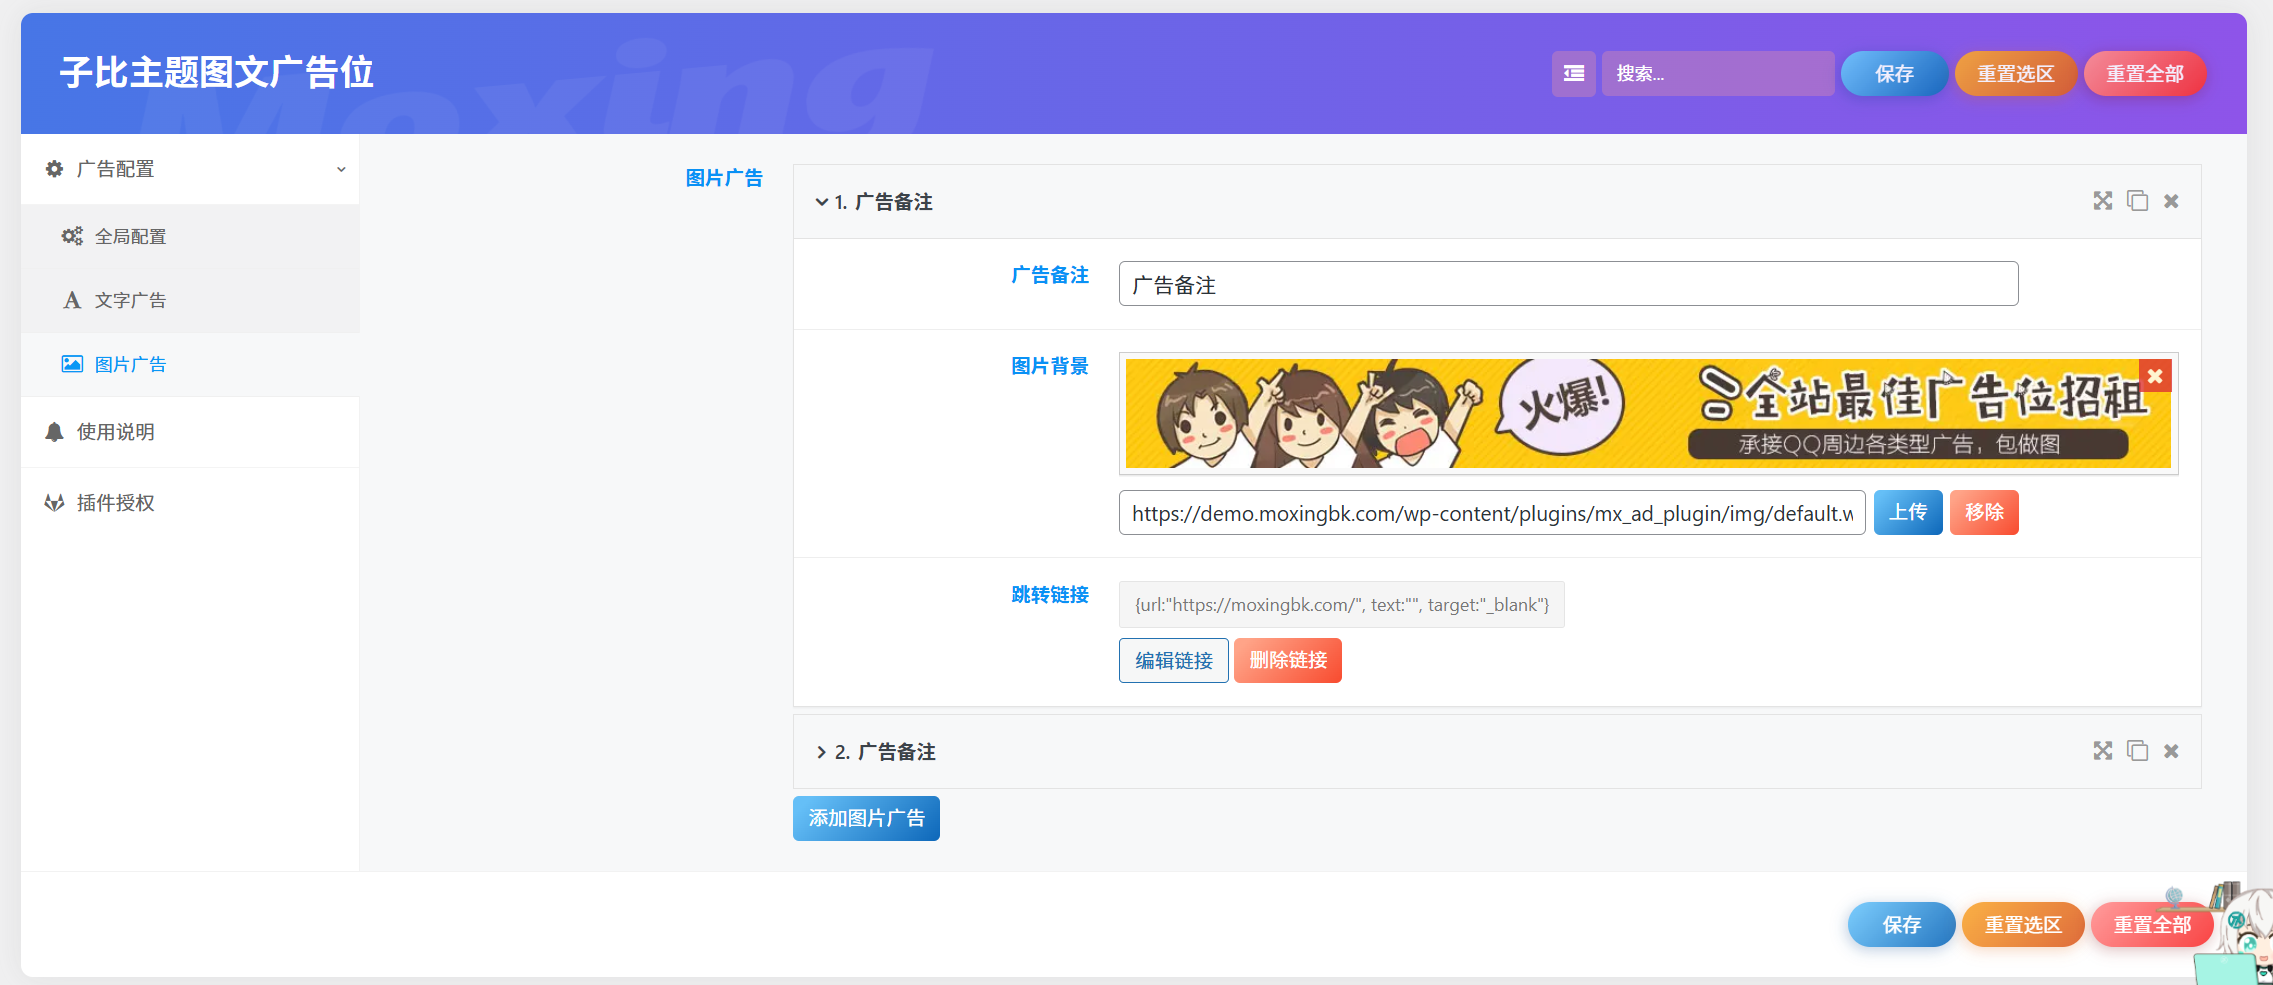Image resolution: width=2273 pixels, height=985 pixels.
Task: Click the ad banner image preview
Action: coord(1640,414)
